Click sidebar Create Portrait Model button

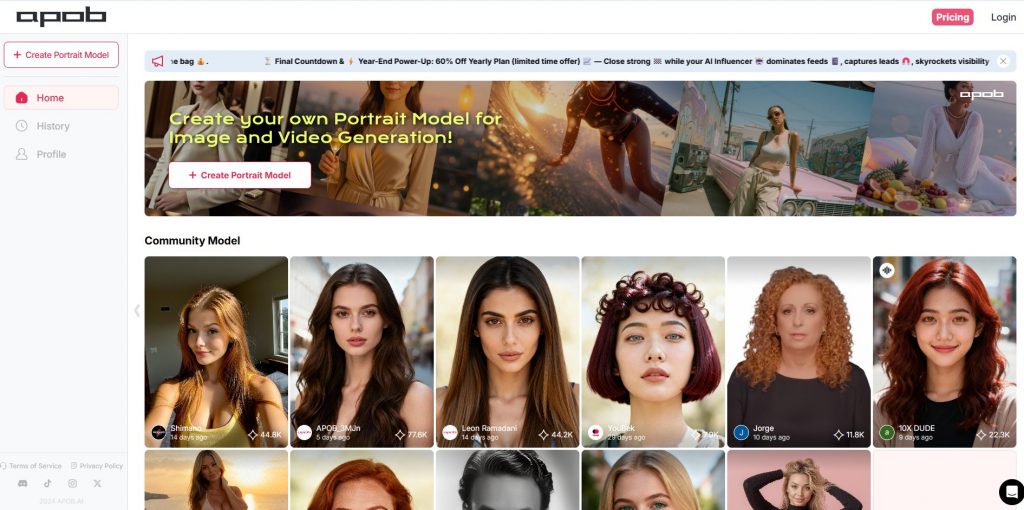61,55
